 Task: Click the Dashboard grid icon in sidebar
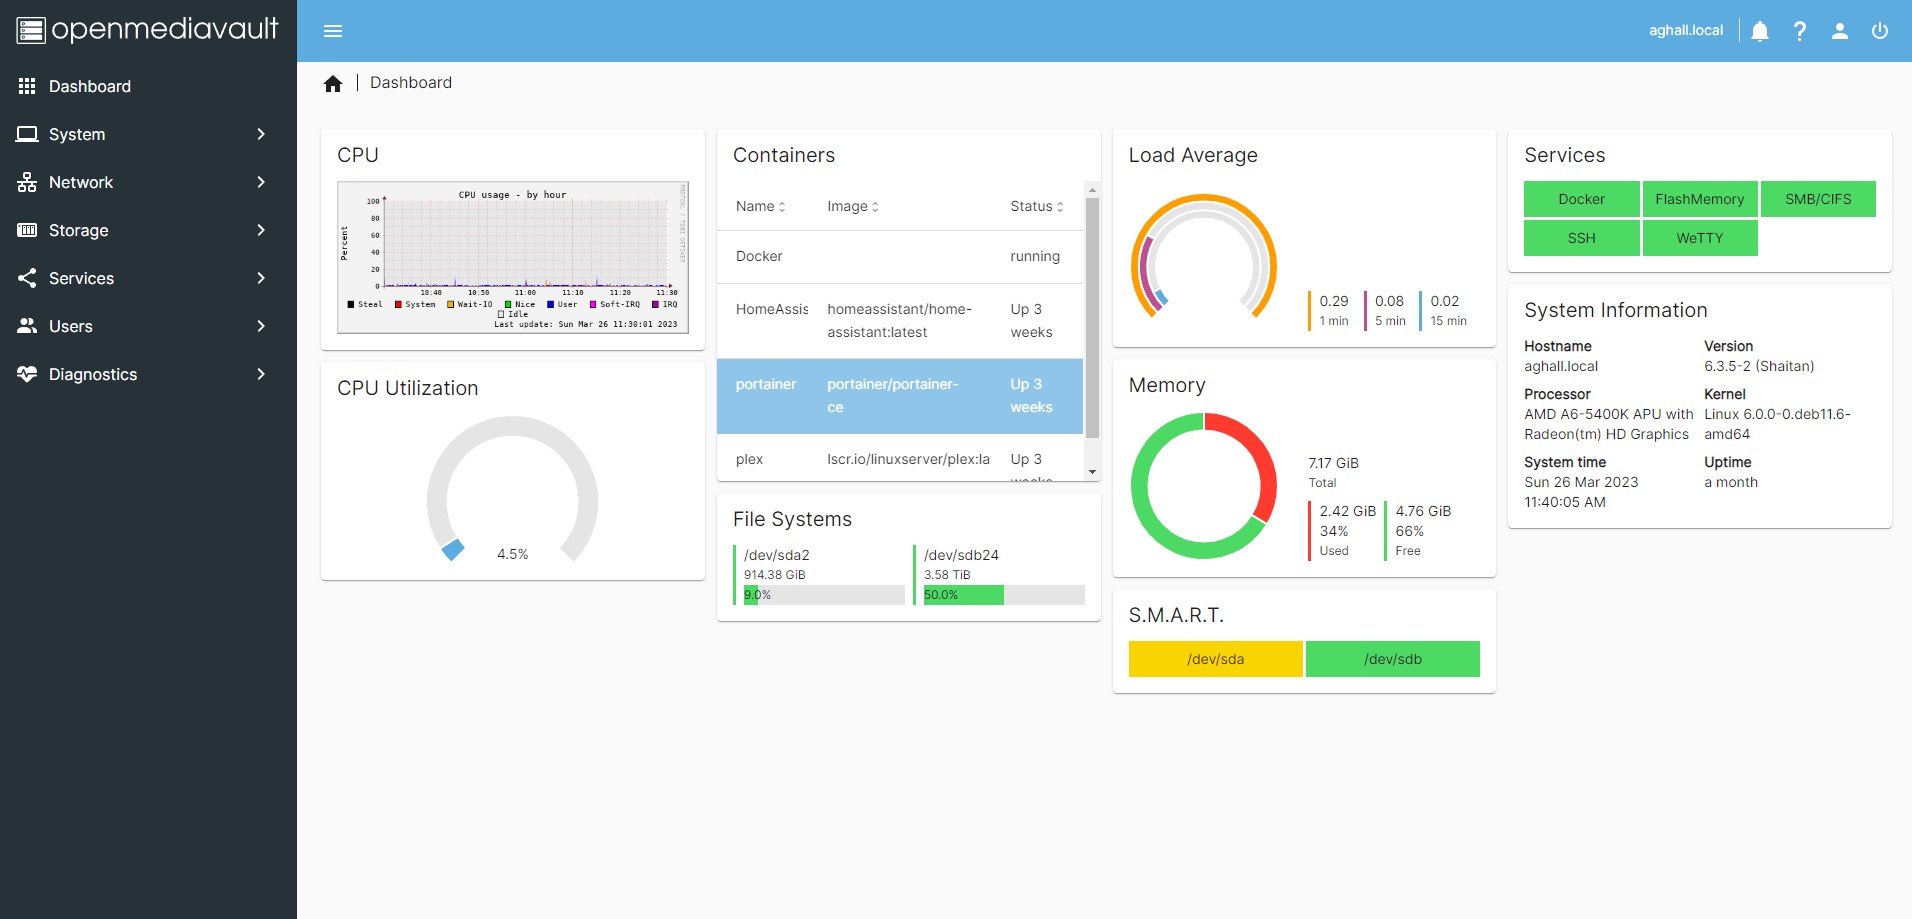27,86
